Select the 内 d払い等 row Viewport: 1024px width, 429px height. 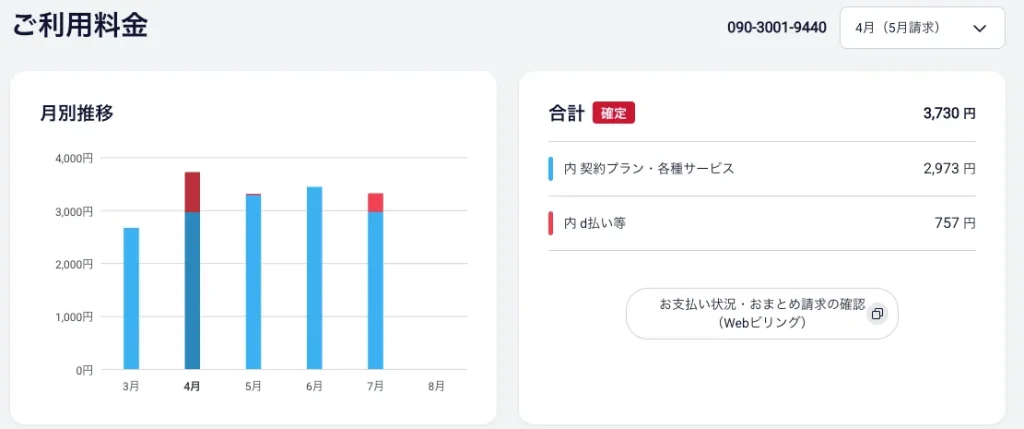(761, 223)
